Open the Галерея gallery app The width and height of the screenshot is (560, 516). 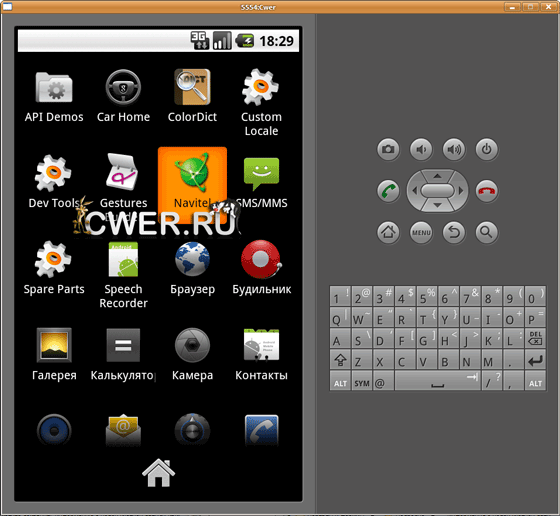(x=54, y=355)
